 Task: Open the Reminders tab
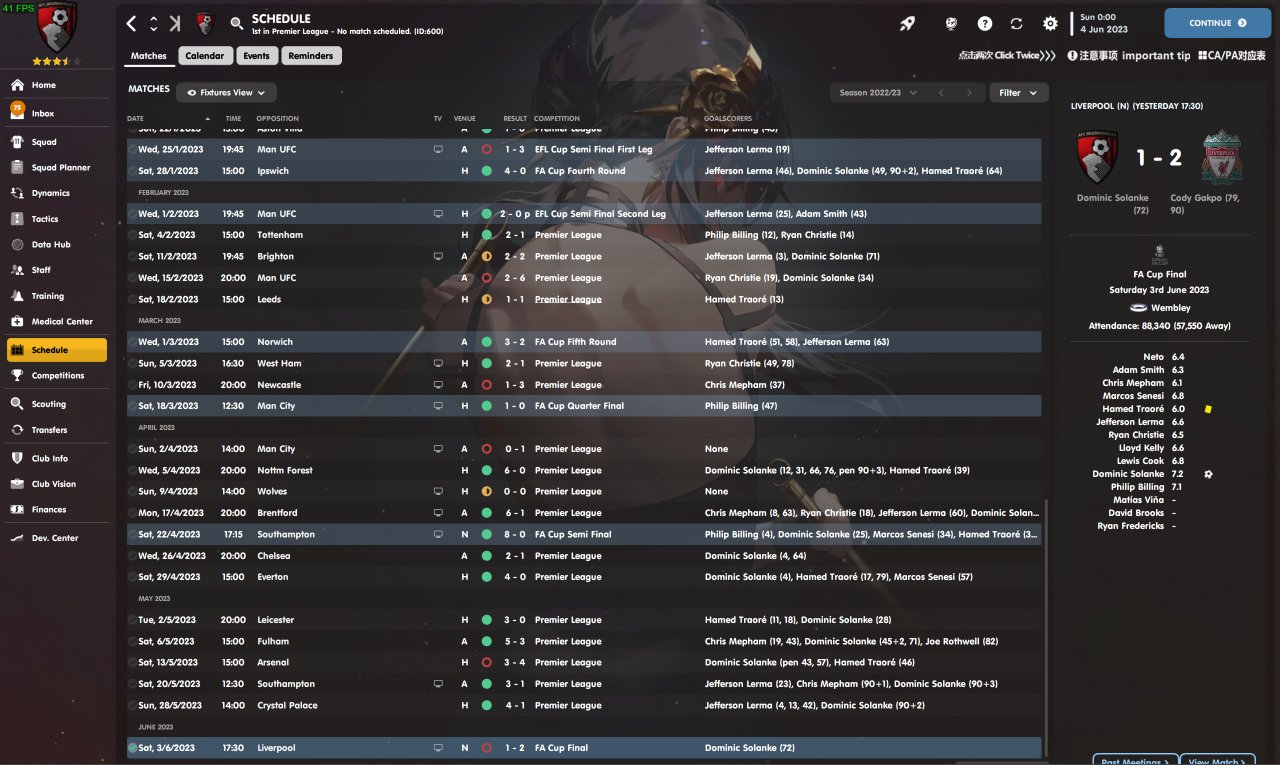(x=311, y=56)
